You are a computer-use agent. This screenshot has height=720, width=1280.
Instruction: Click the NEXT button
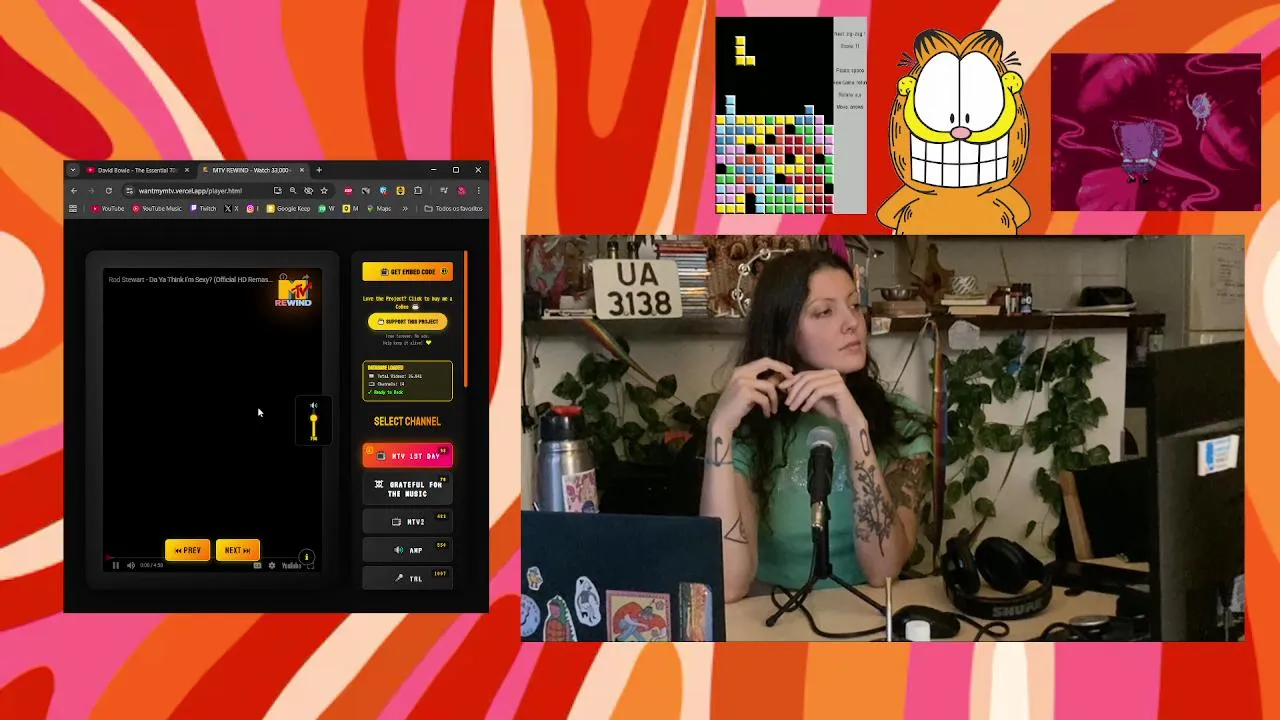pyautogui.click(x=237, y=550)
